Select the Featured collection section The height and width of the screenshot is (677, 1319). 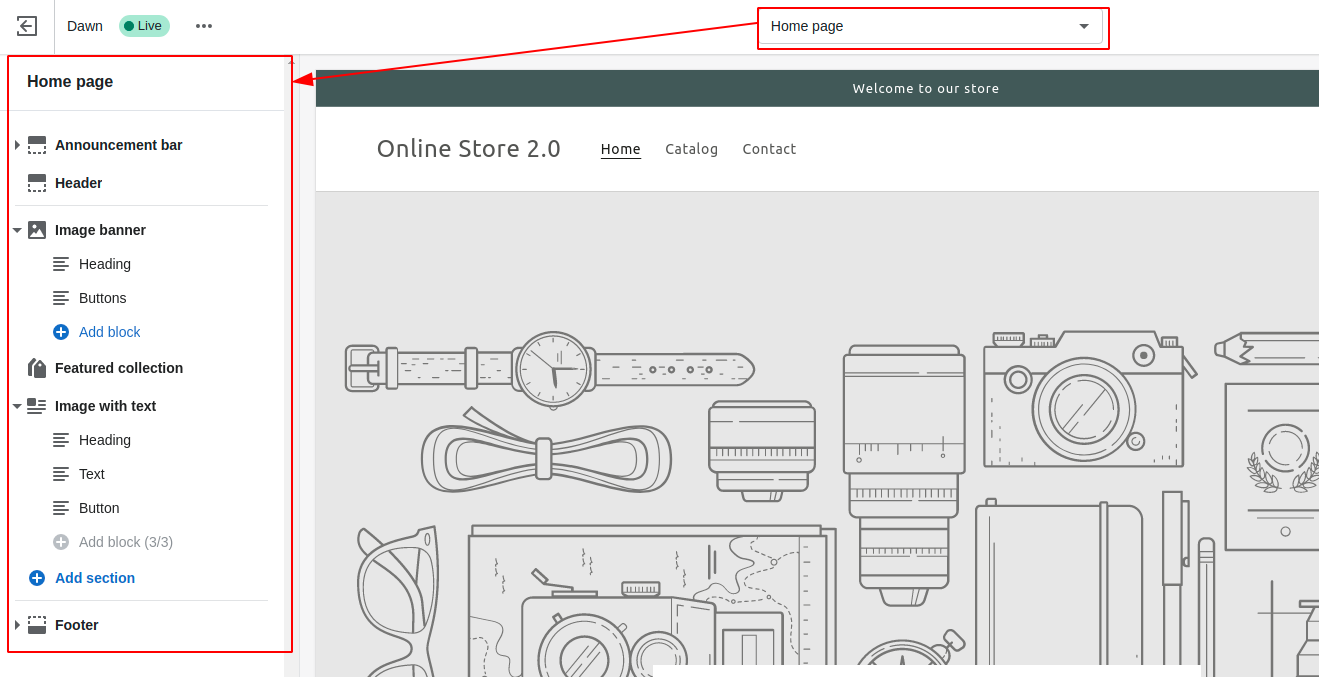point(119,368)
